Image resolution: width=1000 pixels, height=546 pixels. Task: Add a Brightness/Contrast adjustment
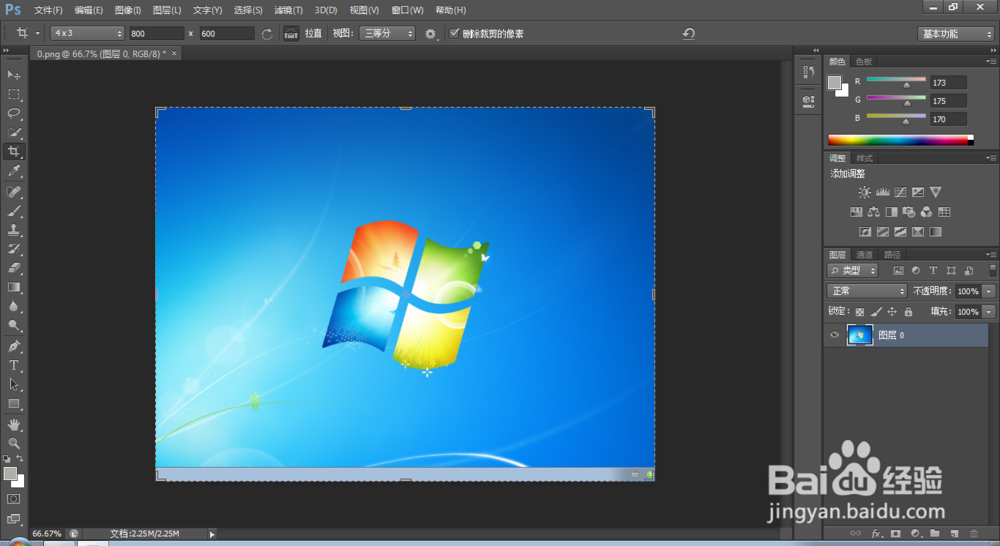click(864, 192)
